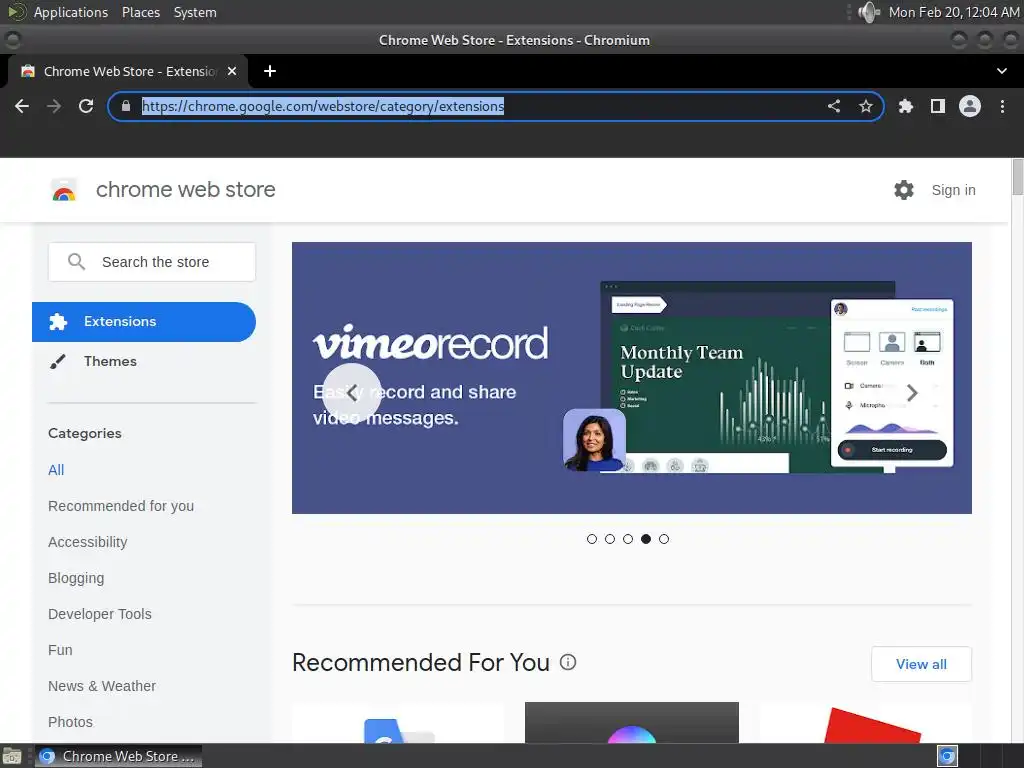Click the show desktop icon in the bottom panel
The height and width of the screenshot is (768, 1024).
12,756
